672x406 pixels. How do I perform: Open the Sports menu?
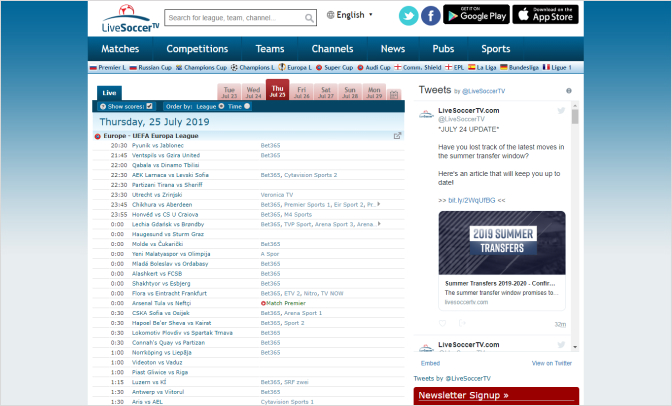(x=495, y=49)
